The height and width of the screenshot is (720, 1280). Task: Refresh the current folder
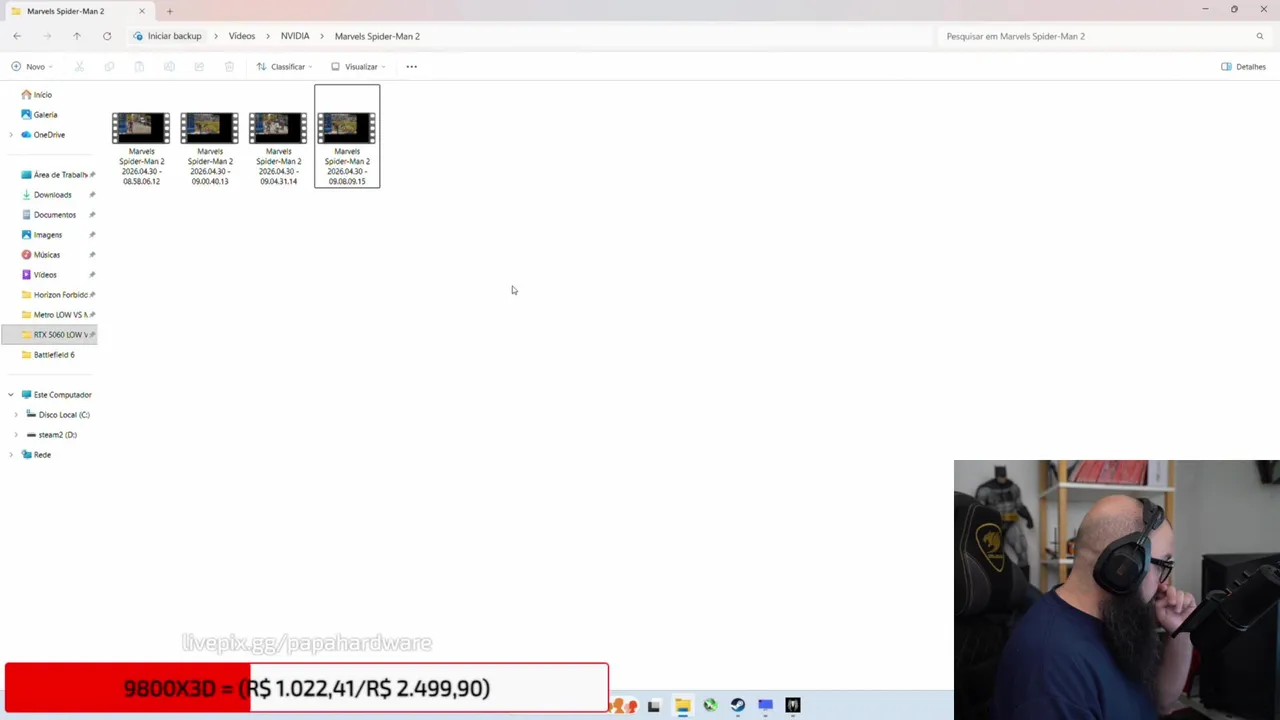tap(107, 36)
